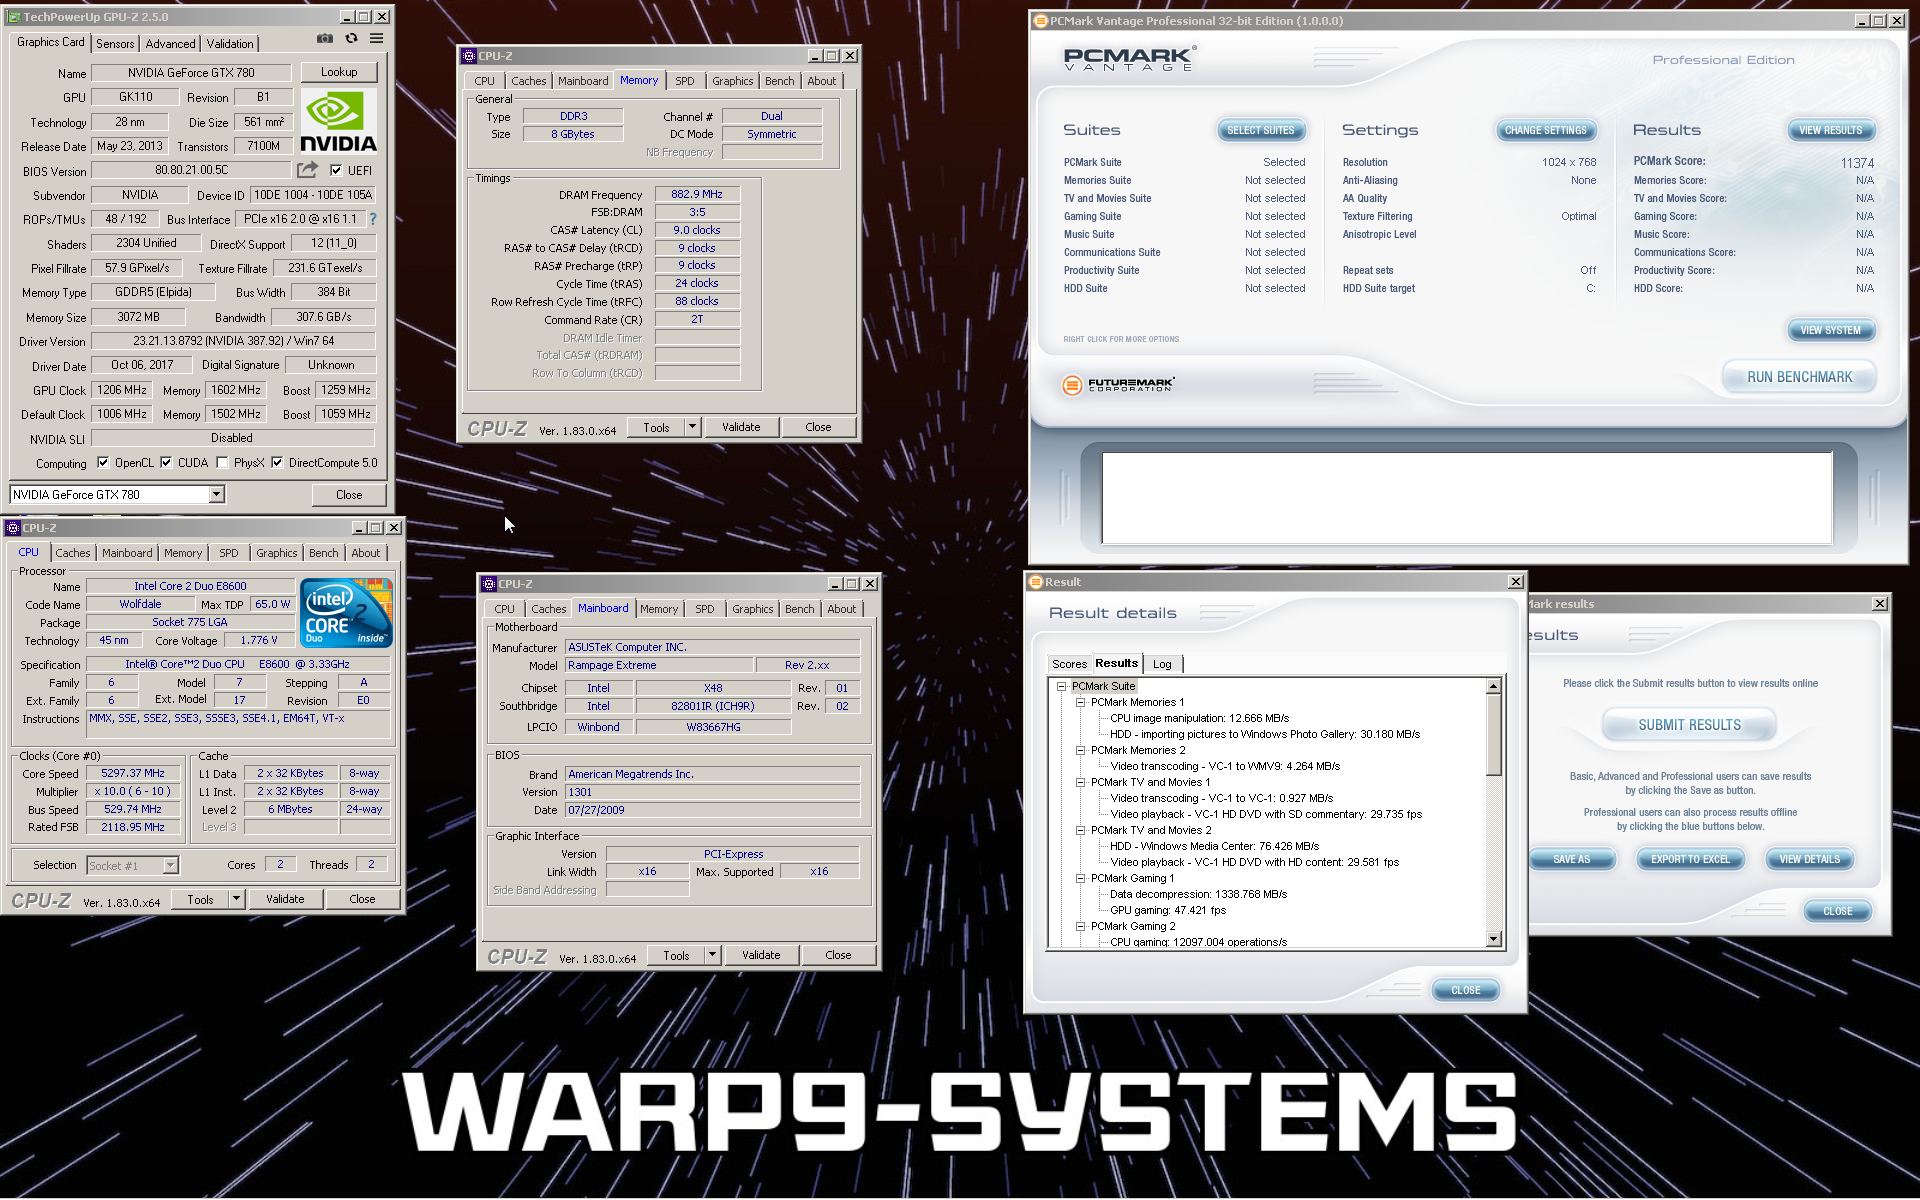Viewport: 1920px width, 1200px height.
Task: Click the CPU-Z Mainboard window title icon
Action: click(x=489, y=584)
